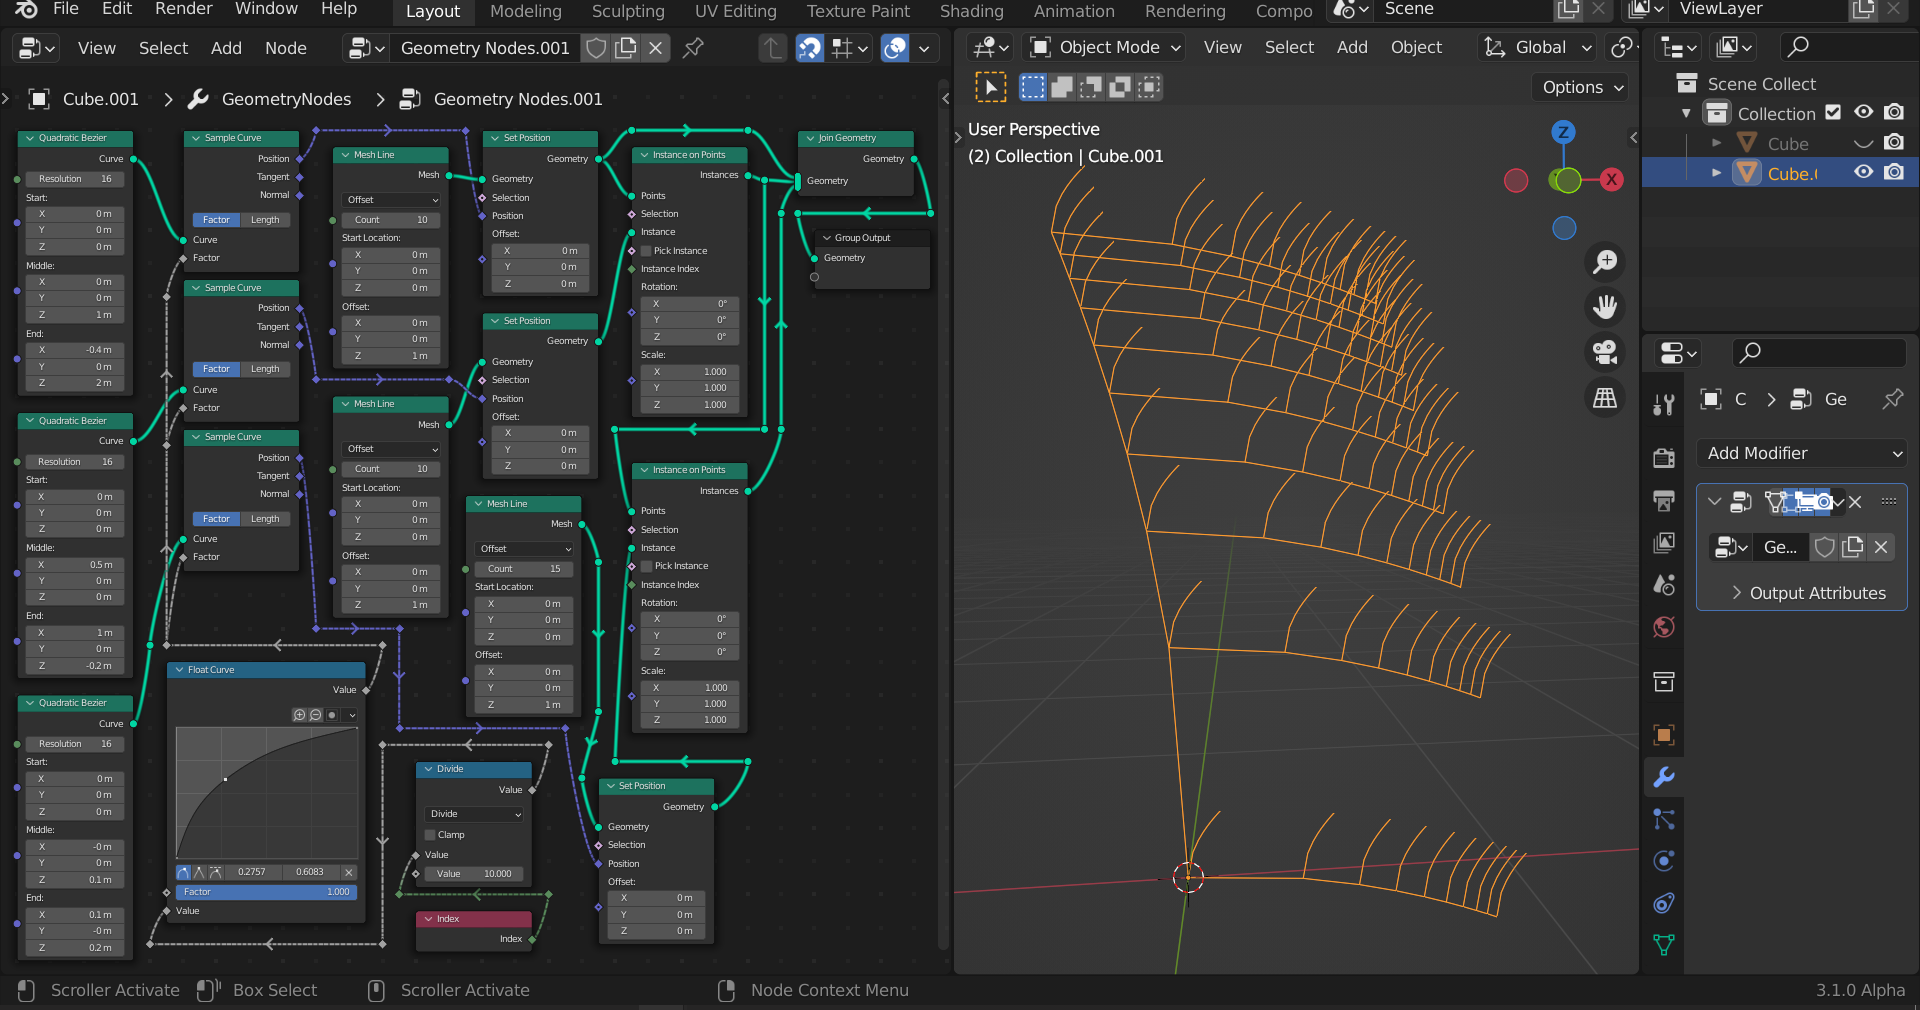Screen dimensions: 1920x1010
Task: Open Object Constraints properties tab
Action: (x=1664, y=903)
